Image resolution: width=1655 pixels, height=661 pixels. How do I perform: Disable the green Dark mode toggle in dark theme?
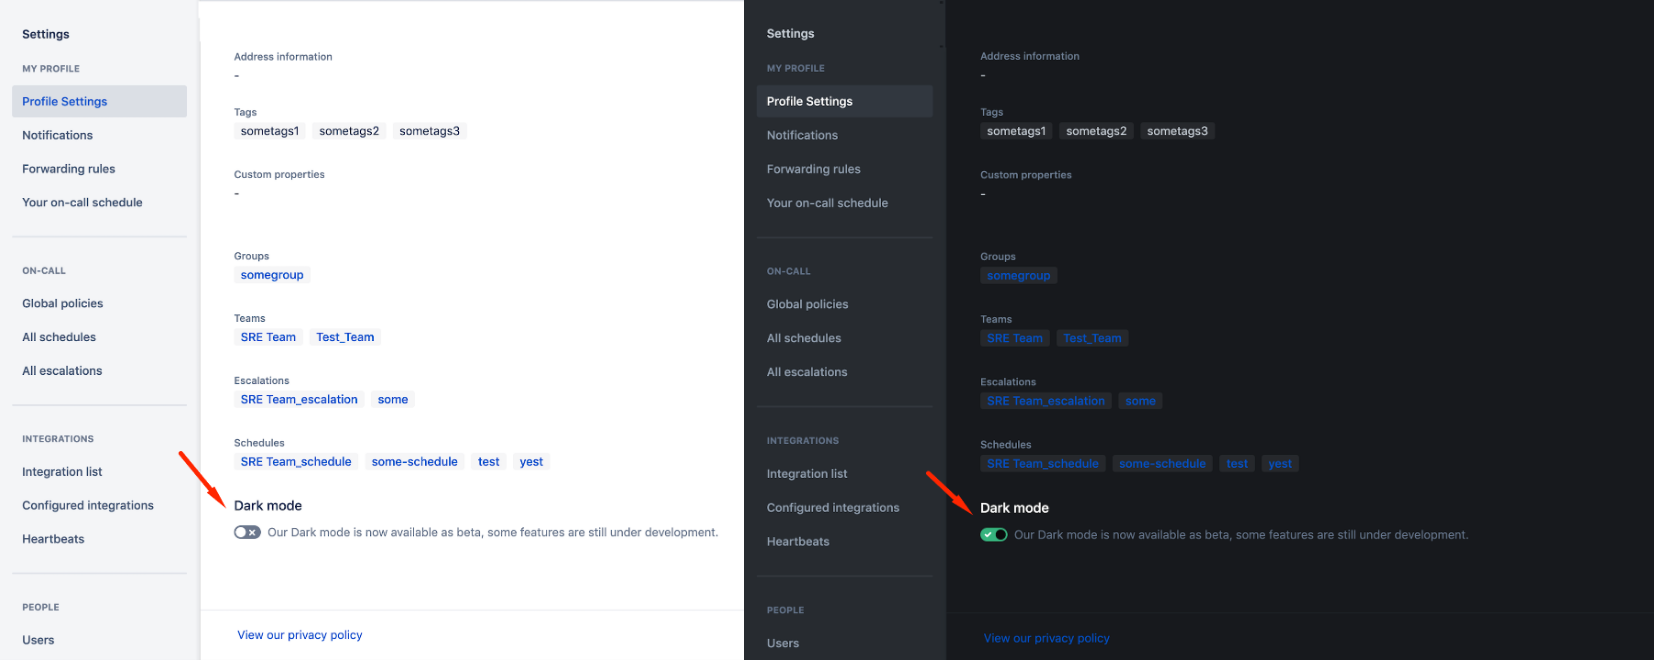[994, 535]
